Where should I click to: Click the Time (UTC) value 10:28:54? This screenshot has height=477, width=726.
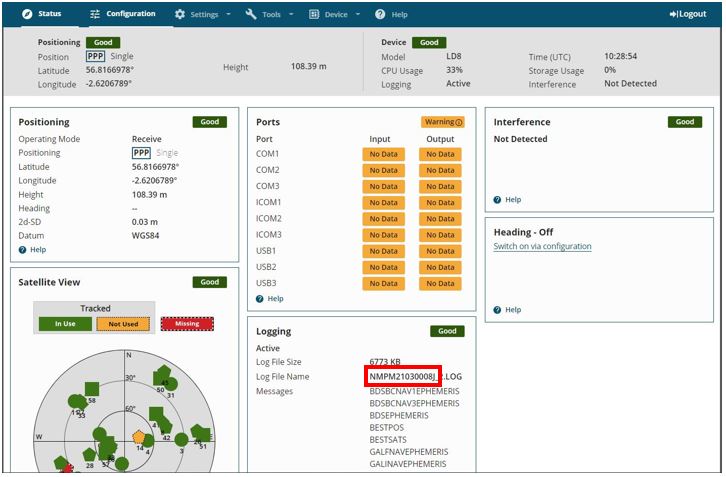click(x=620, y=56)
